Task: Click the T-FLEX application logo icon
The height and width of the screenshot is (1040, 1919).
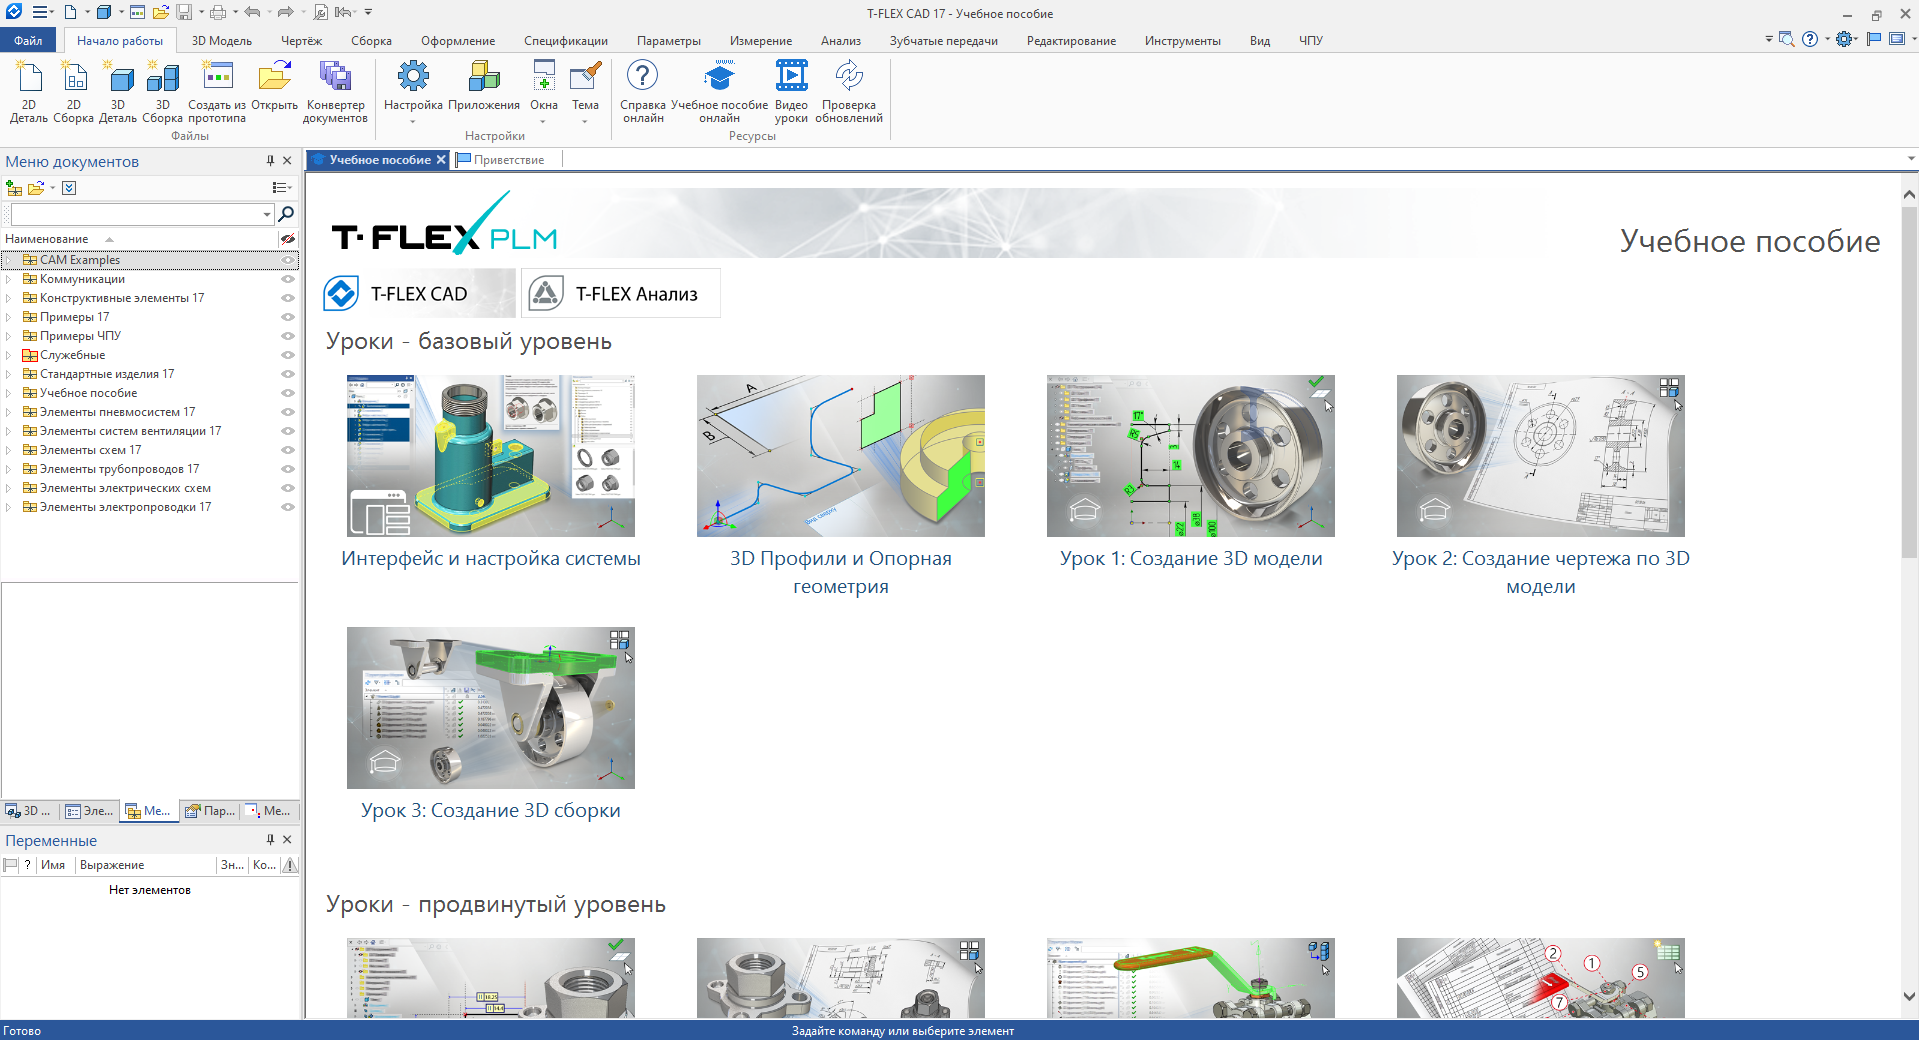Action: (x=14, y=13)
